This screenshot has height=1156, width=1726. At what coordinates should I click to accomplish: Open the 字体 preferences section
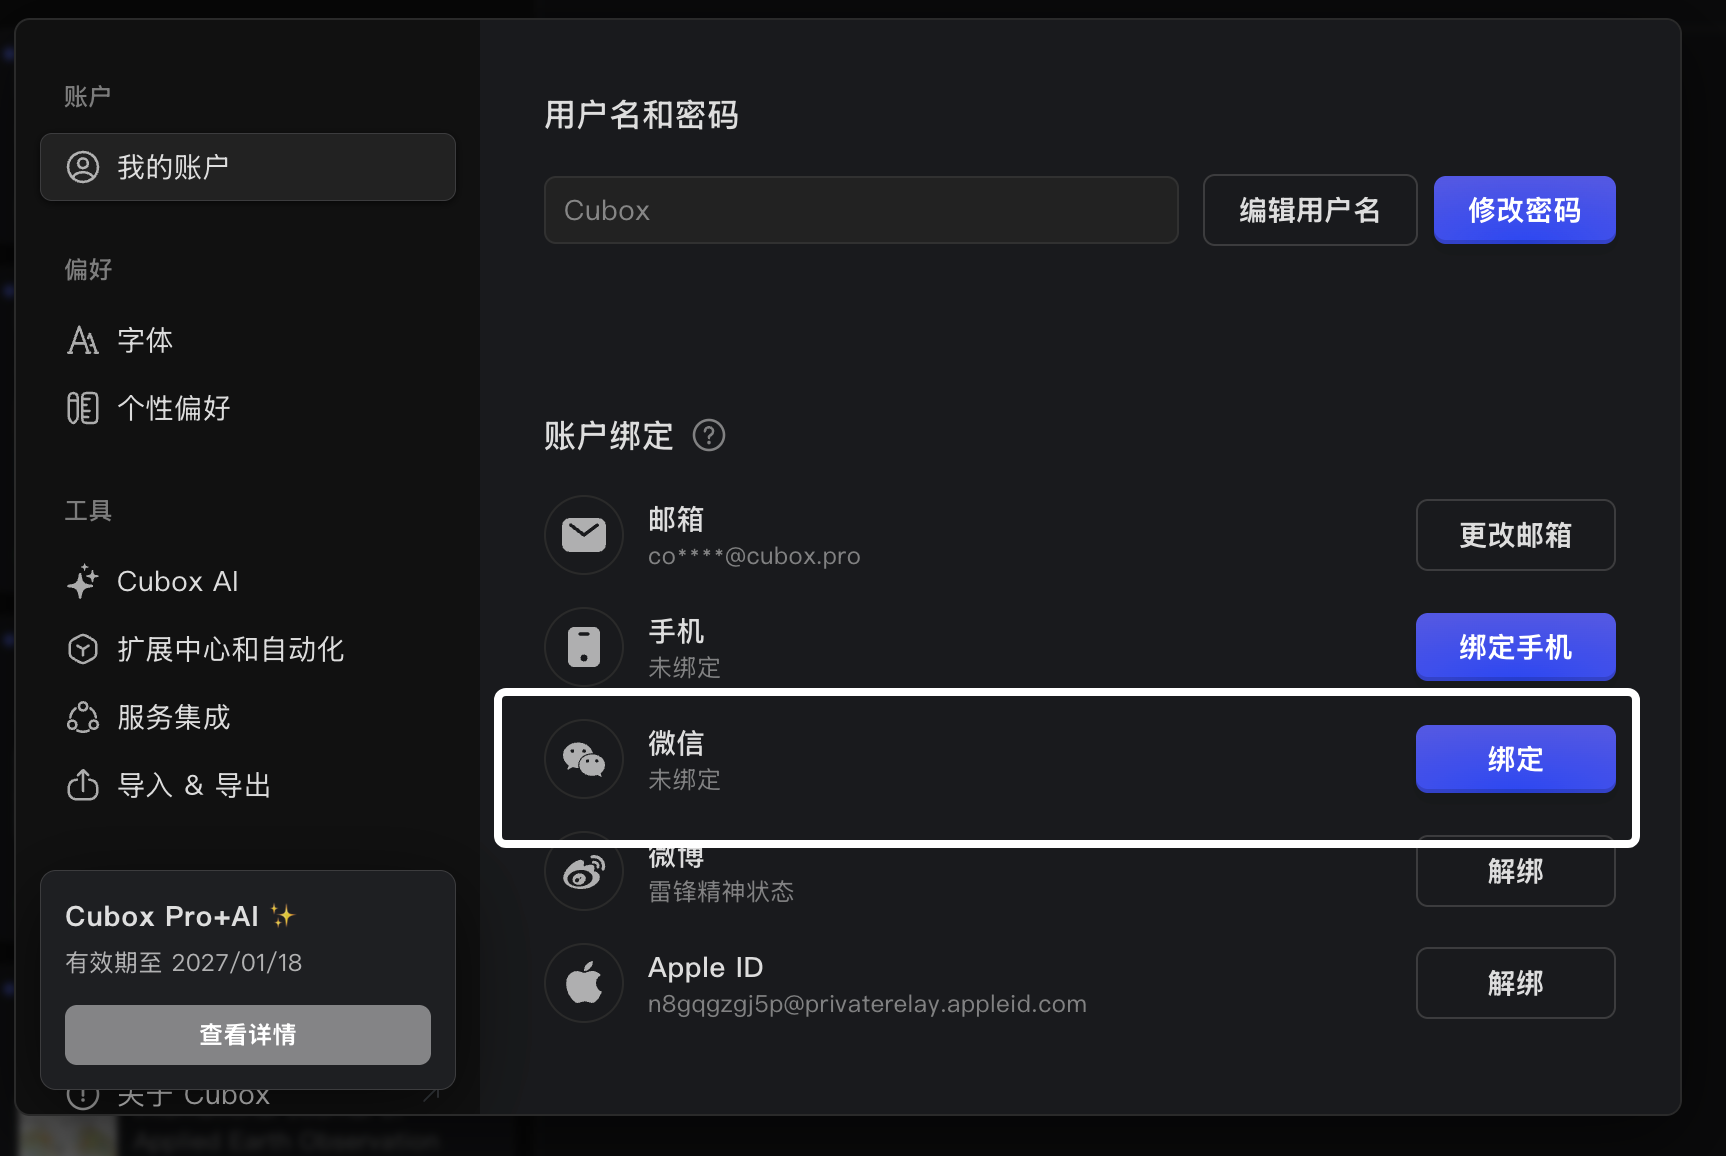tap(146, 340)
